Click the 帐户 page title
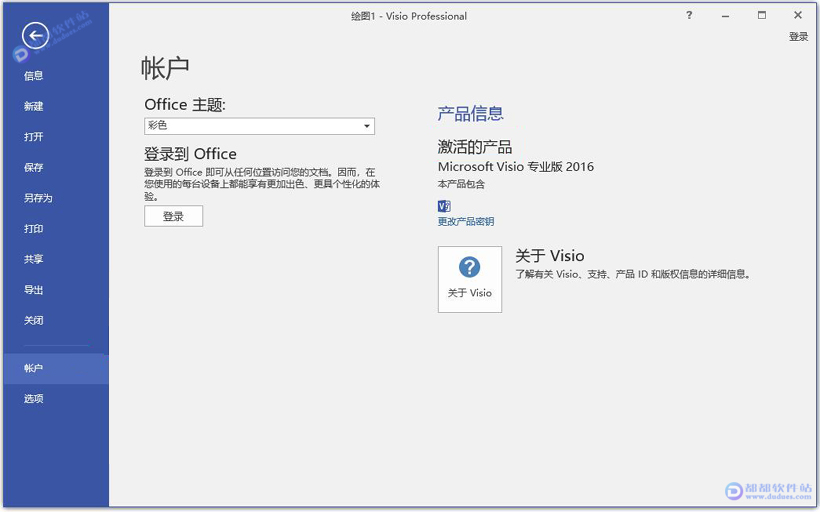This screenshot has width=820, height=512. [165, 68]
